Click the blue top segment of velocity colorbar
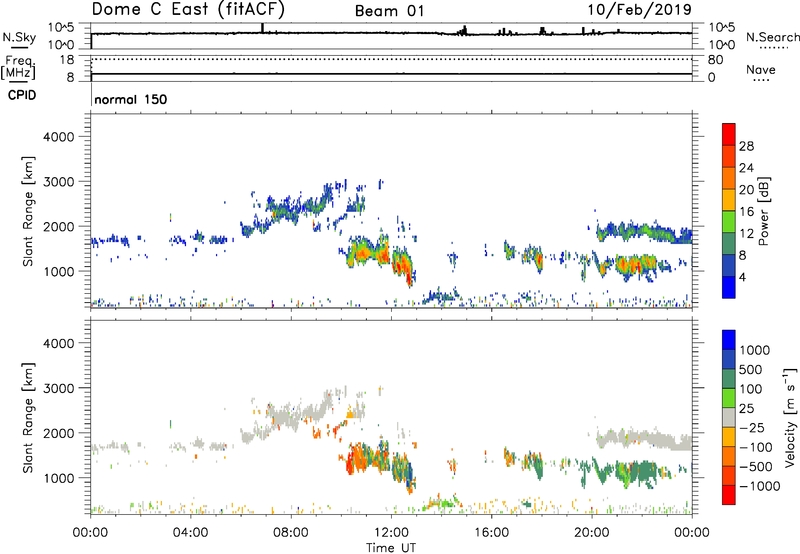Image resolution: width=800 pixels, height=554 pixels. click(x=729, y=340)
